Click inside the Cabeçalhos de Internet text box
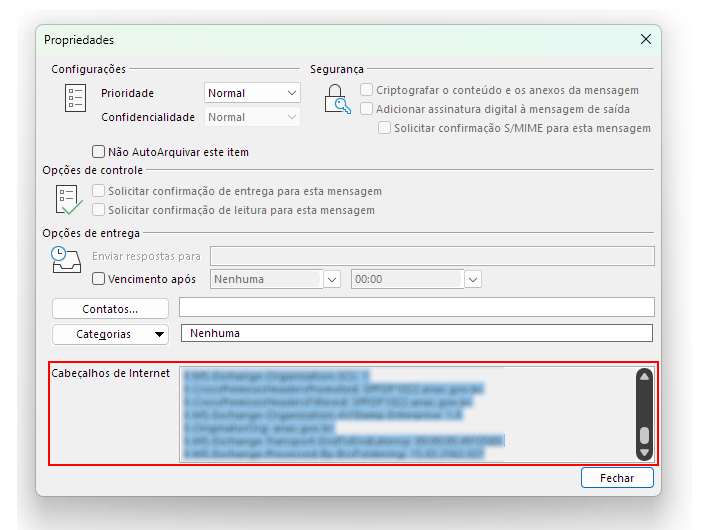The image size is (702, 530). coord(406,414)
